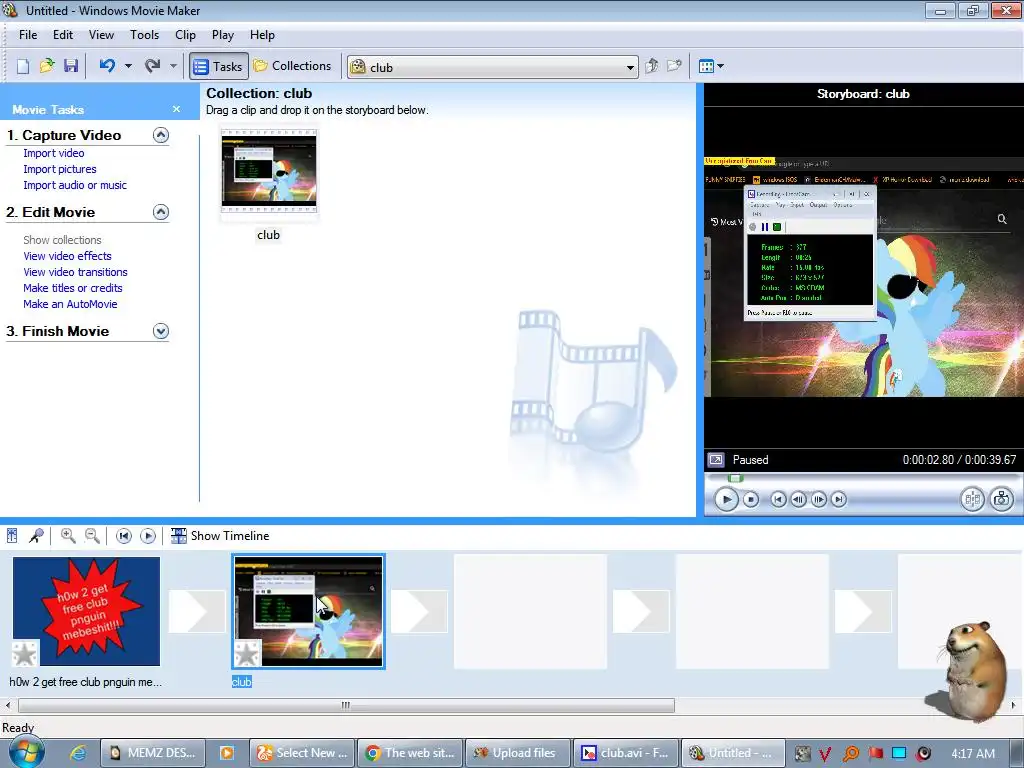Viewport: 1024px width, 768px height.
Task: Step to next frame
Action: (x=818, y=500)
